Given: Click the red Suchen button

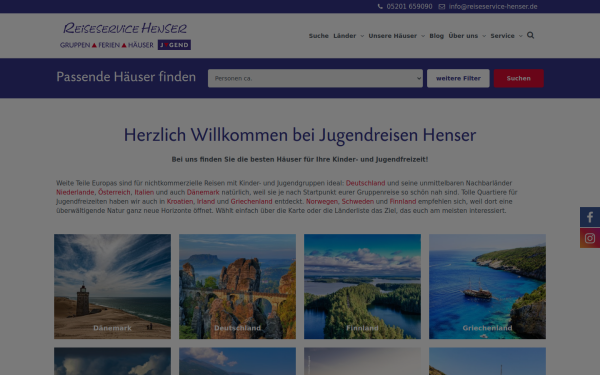Looking at the screenshot, I should pyautogui.click(x=518, y=78).
